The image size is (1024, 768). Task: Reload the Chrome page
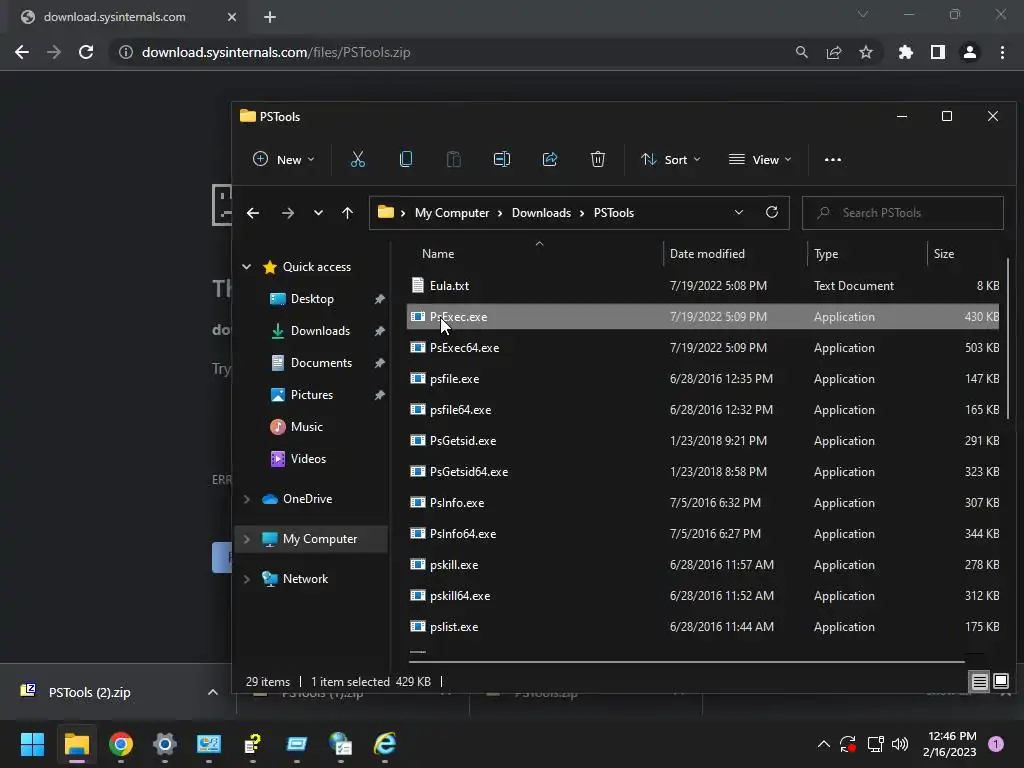[86, 52]
